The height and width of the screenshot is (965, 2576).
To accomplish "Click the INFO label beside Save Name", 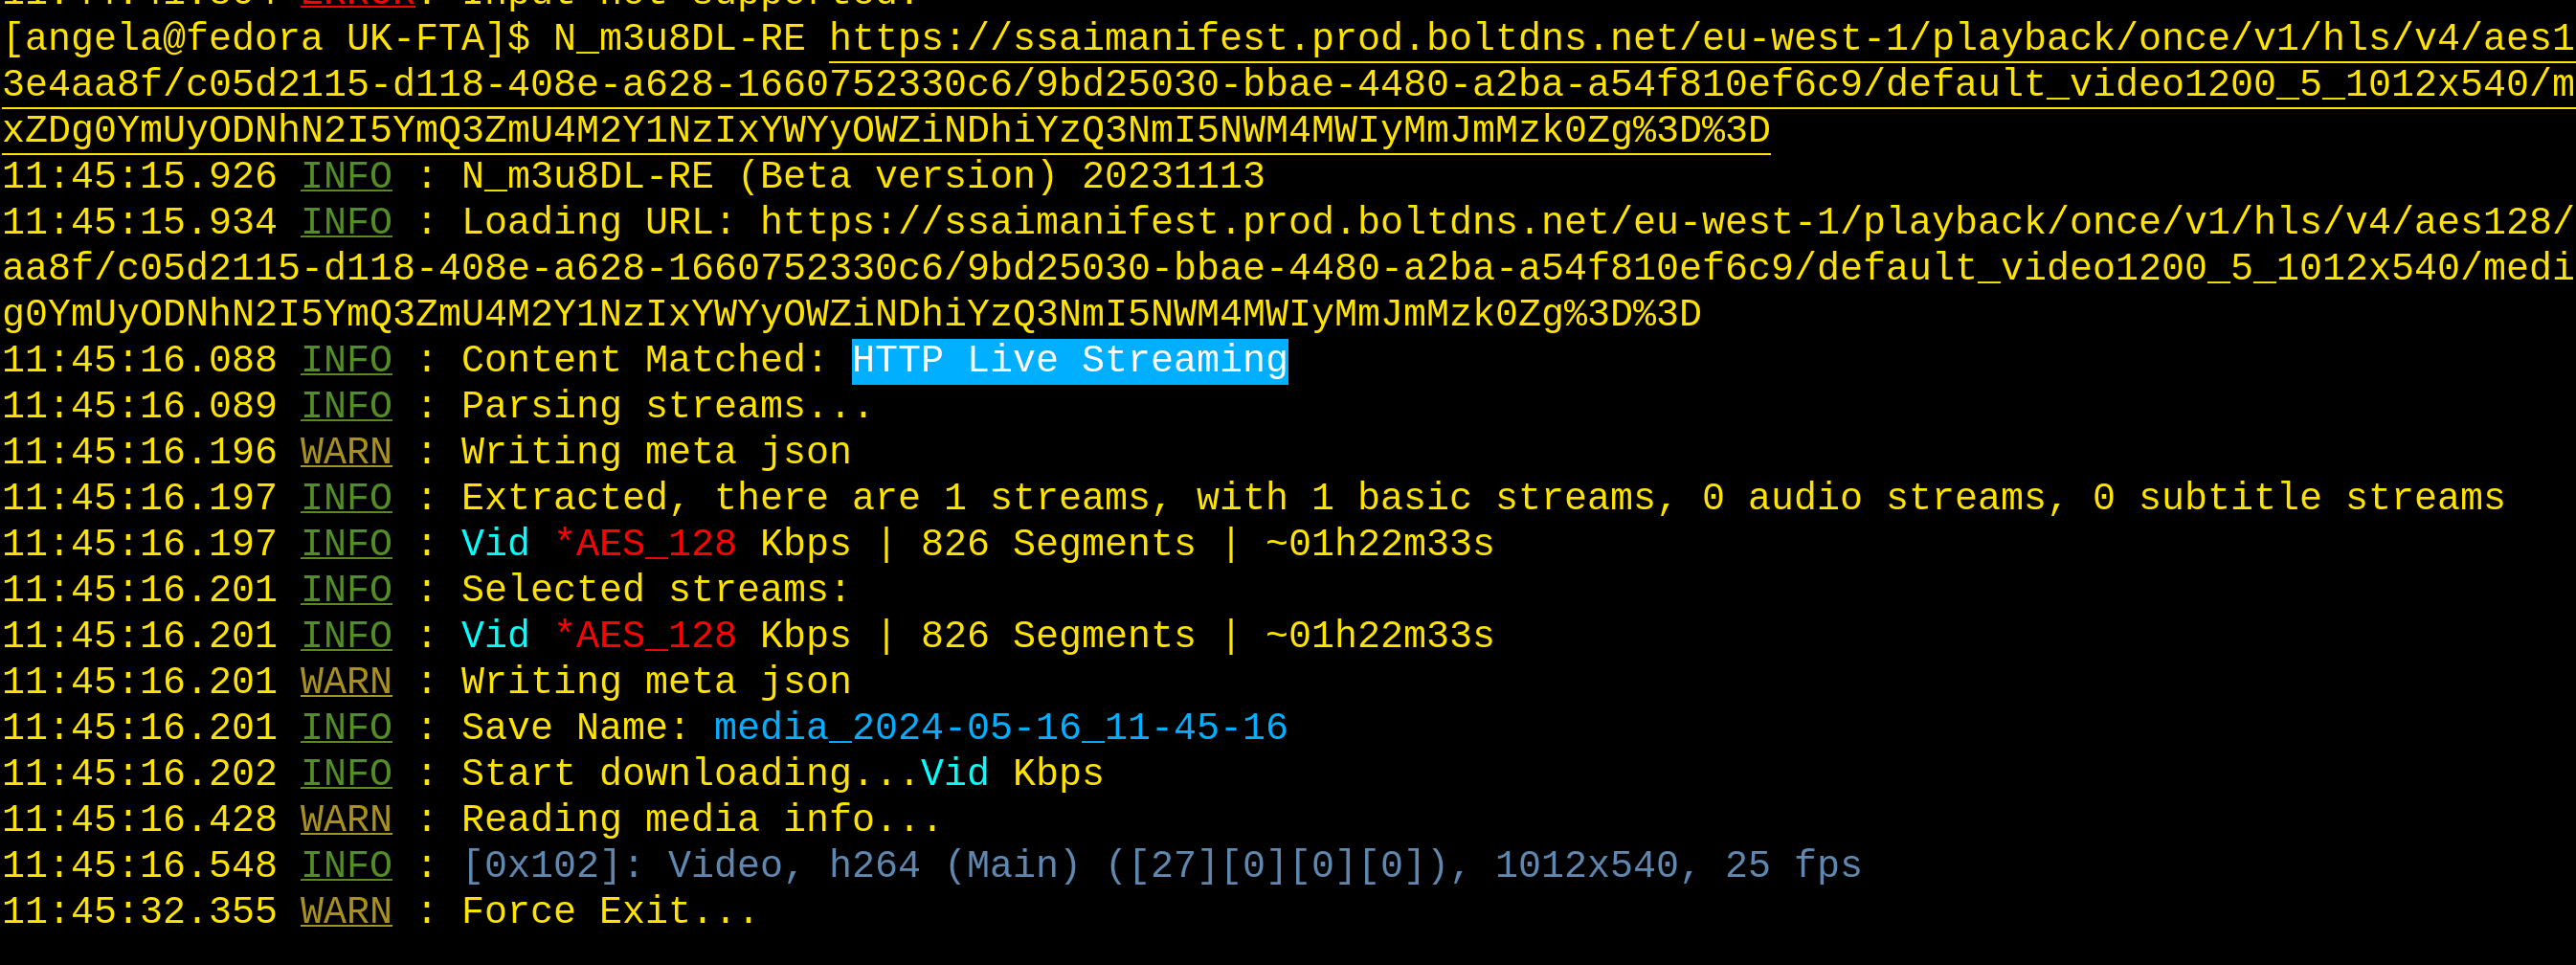I will [346, 728].
